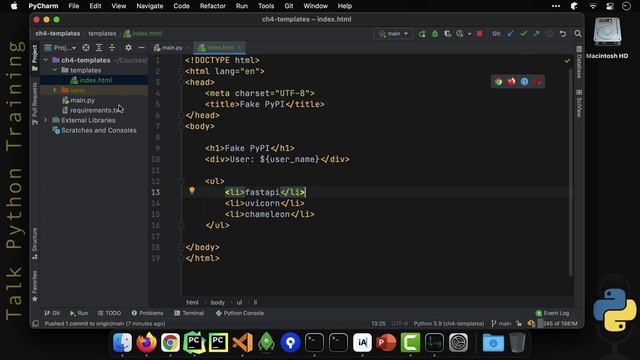
Task: Toggle the Pull Requests tool window stripe
Action: tap(35, 104)
